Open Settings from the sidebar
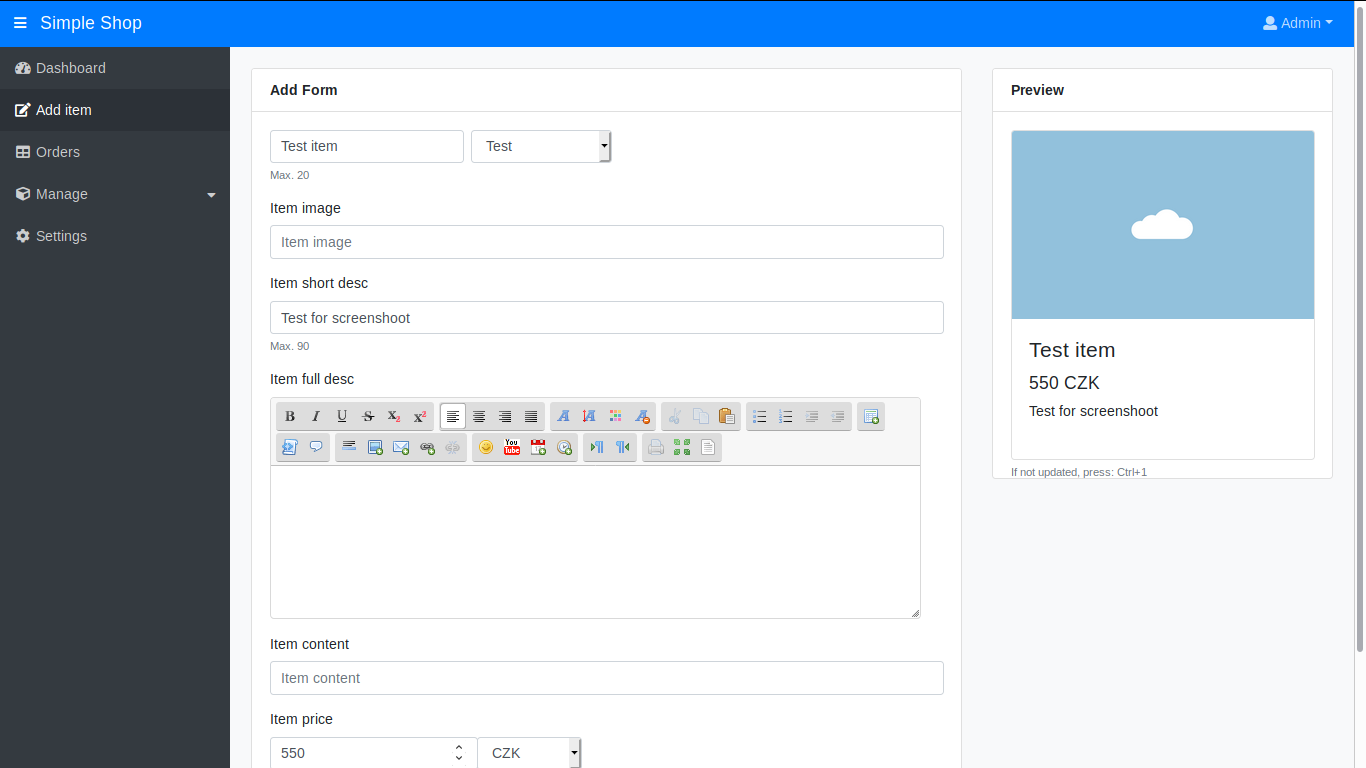Screen dimensions: 1366x768 tap(115, 236)
